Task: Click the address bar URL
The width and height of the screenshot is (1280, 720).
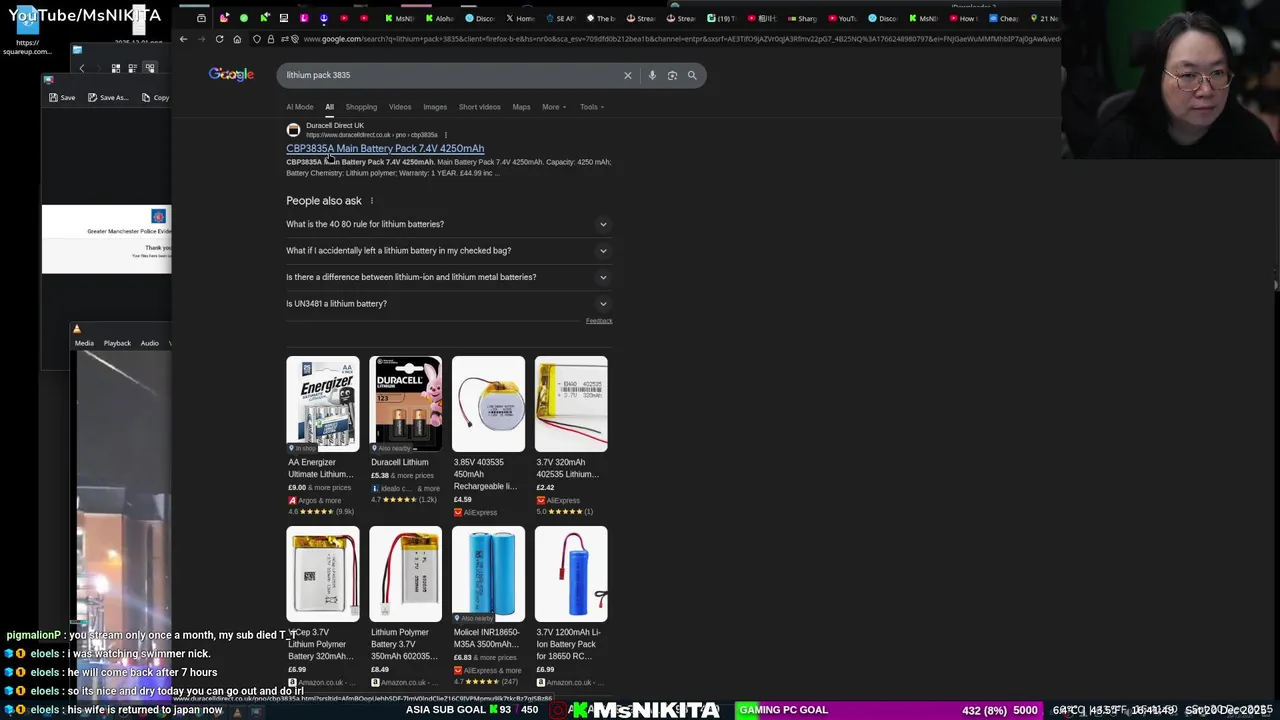Action: [680, 39]
